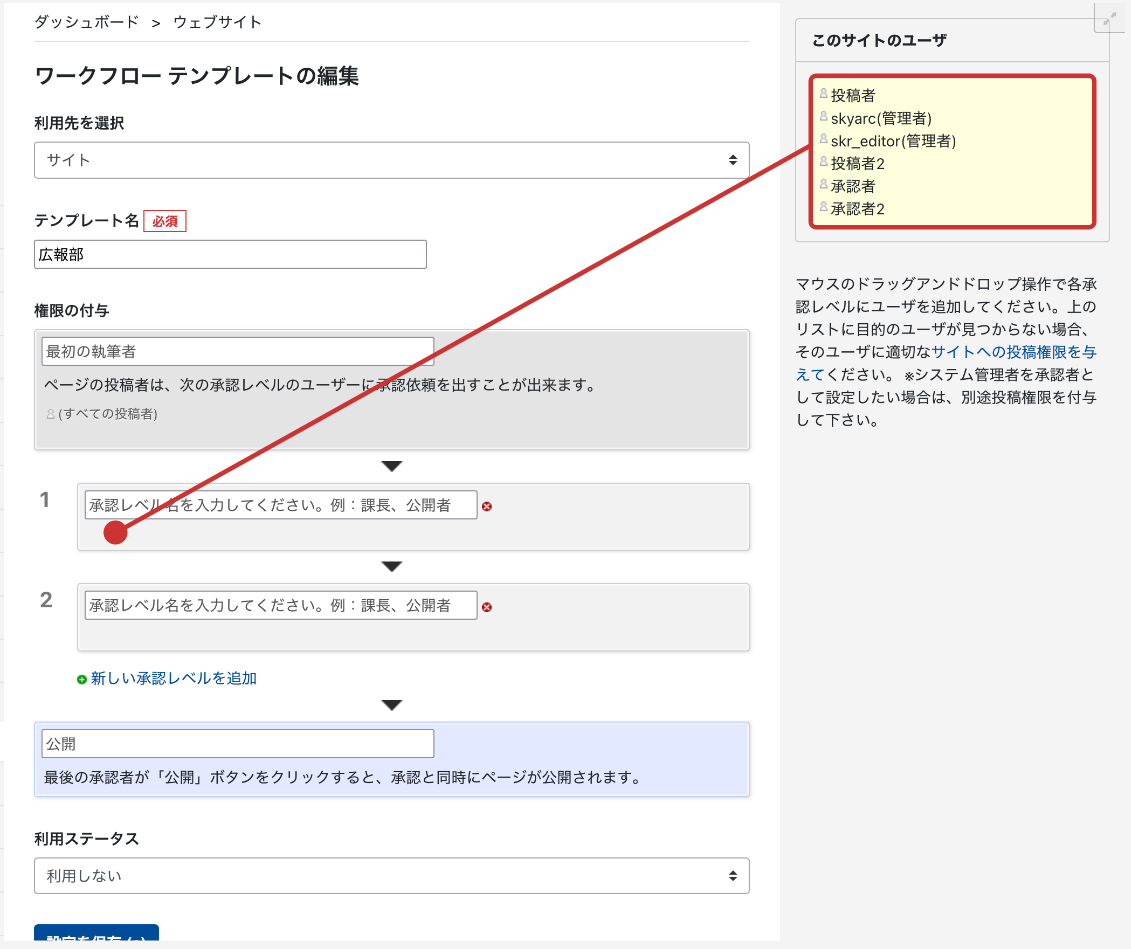The height and width of the screenshot is (949, 1131).
Task: Focus the 最初の執筆者 name field
Action: pos(238,351)
